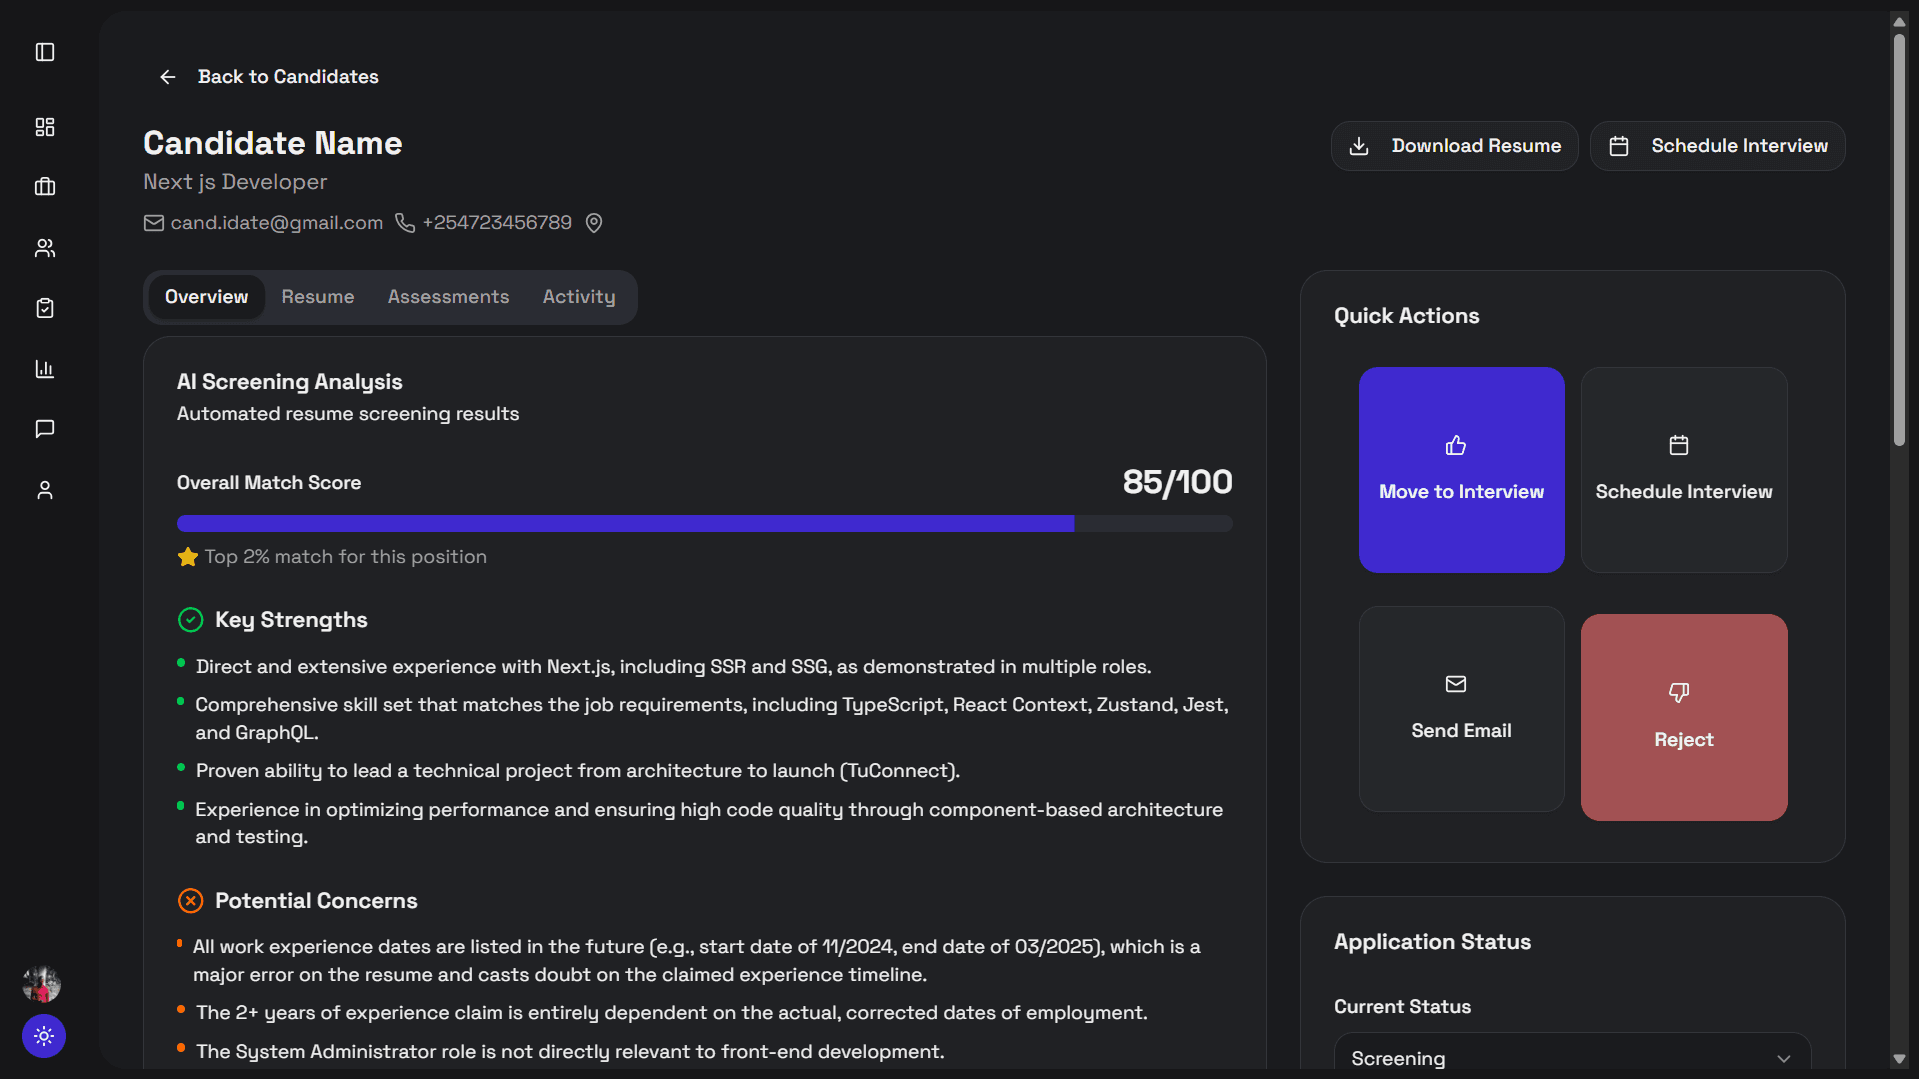
Task: Open messages using the chat bubble icon
Action: pyautogui.click(x=44, y=429)
